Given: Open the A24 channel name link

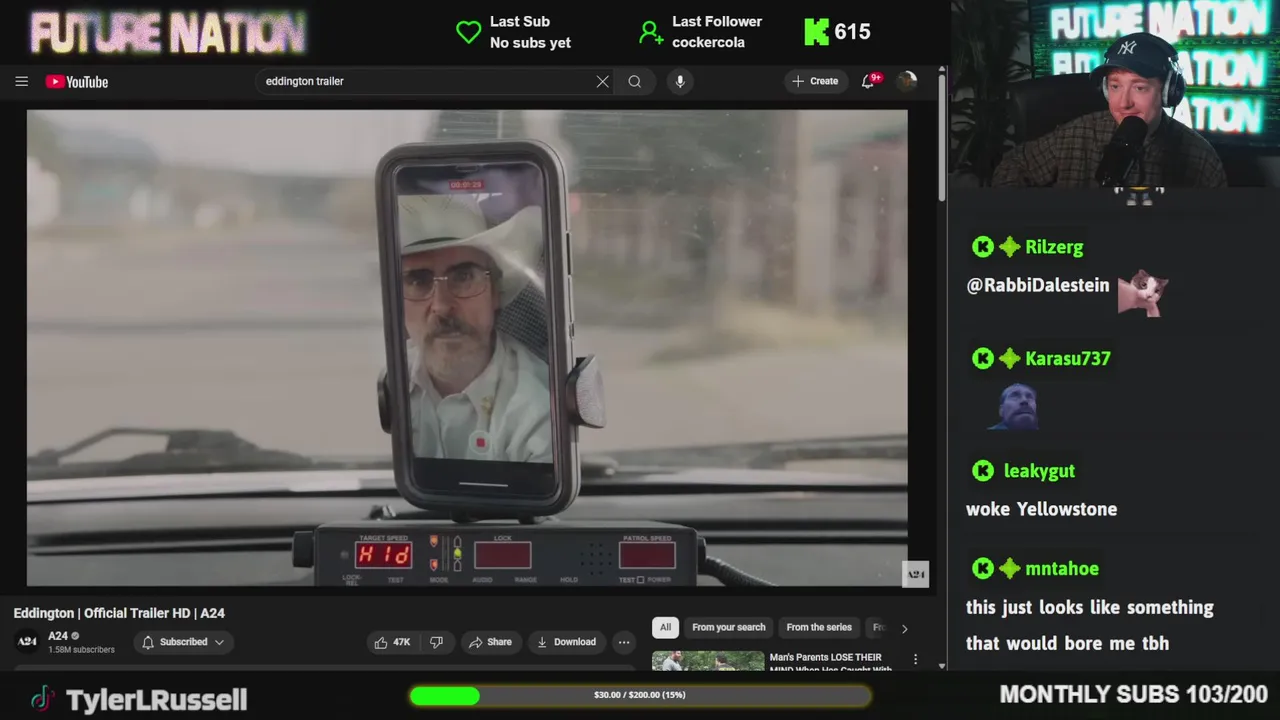Looking at the screenshot, I should (58, 636).
